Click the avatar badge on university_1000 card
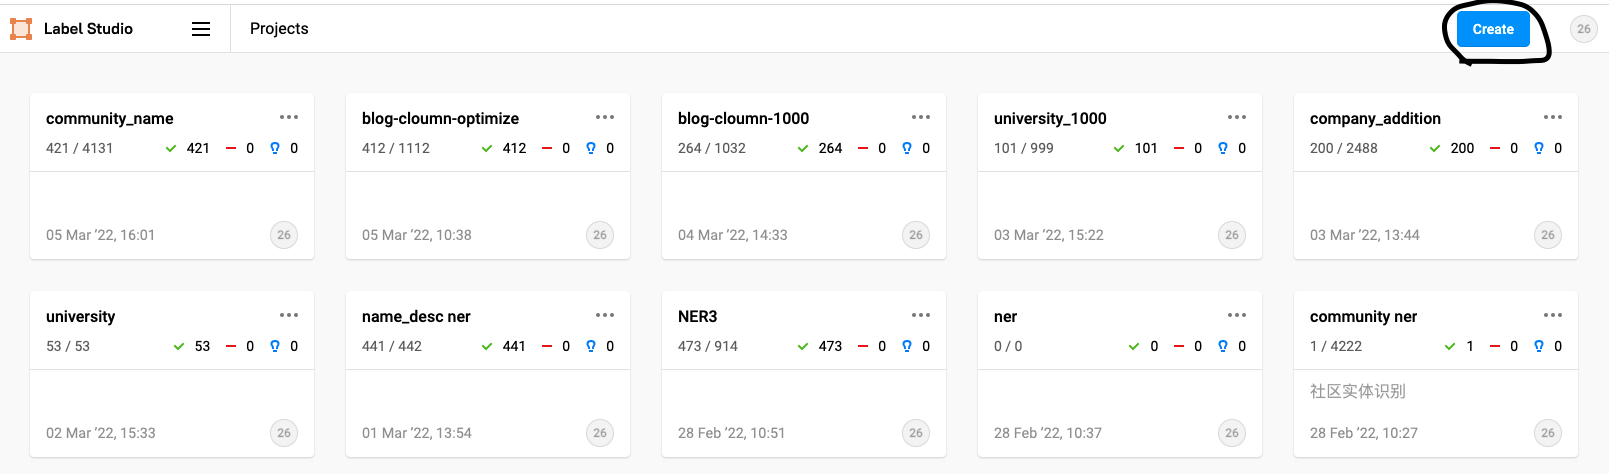The height and width of the screenshot is (474, 1609). click(x=1232, y=235)
